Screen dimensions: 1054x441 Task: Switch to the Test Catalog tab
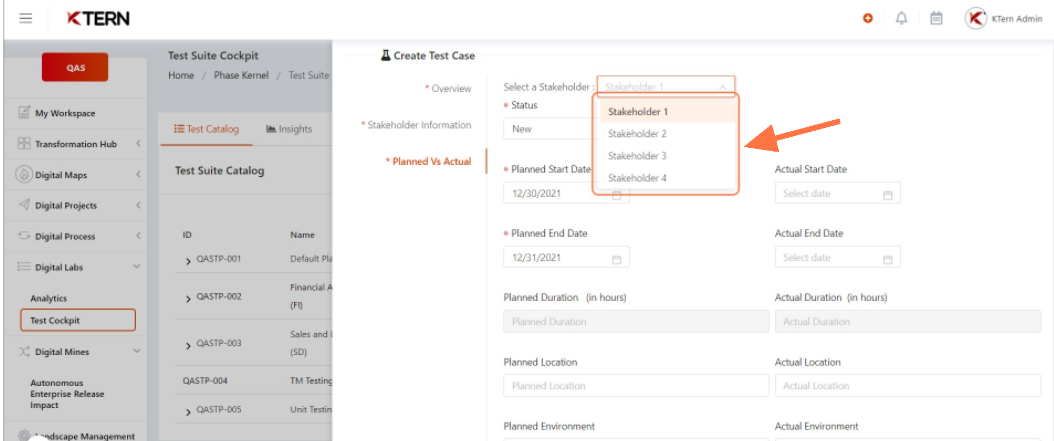pyautogui.click(x=206, y=129)
